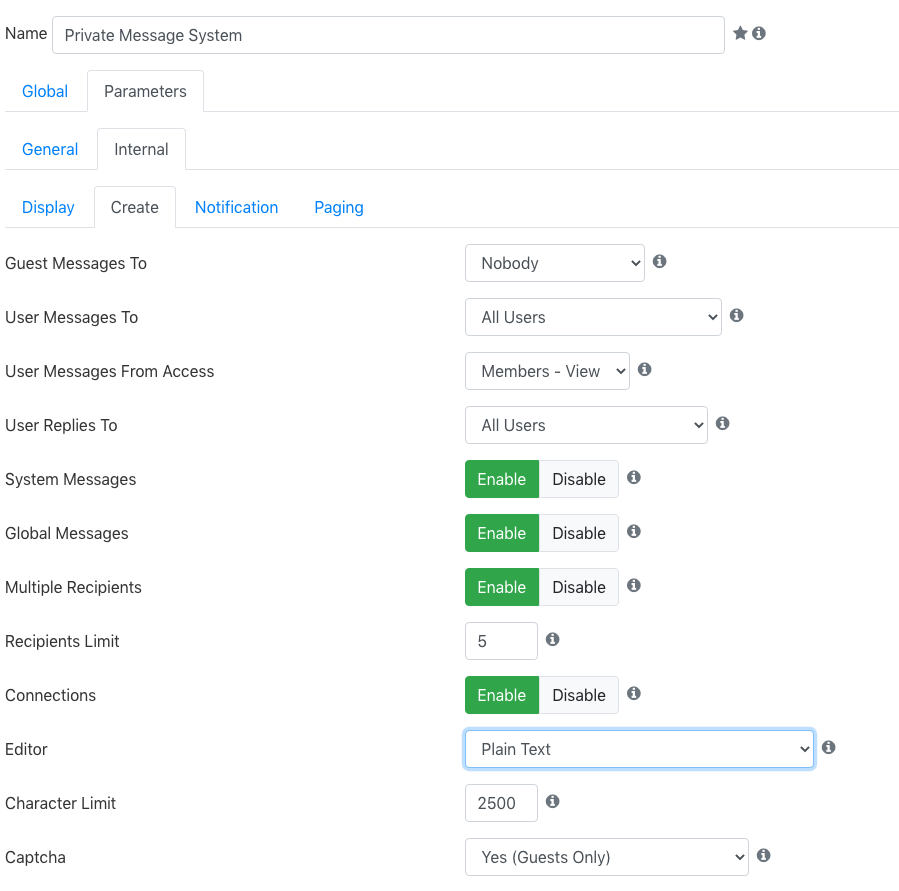Click the info icon next to Editor dropdown

828,747
